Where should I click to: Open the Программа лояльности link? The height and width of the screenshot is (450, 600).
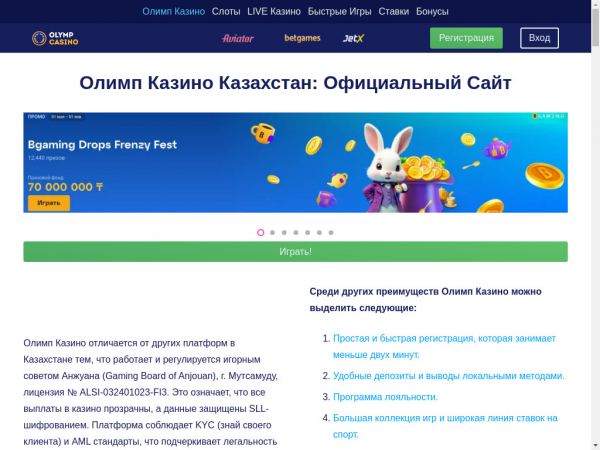click(385, 397)
